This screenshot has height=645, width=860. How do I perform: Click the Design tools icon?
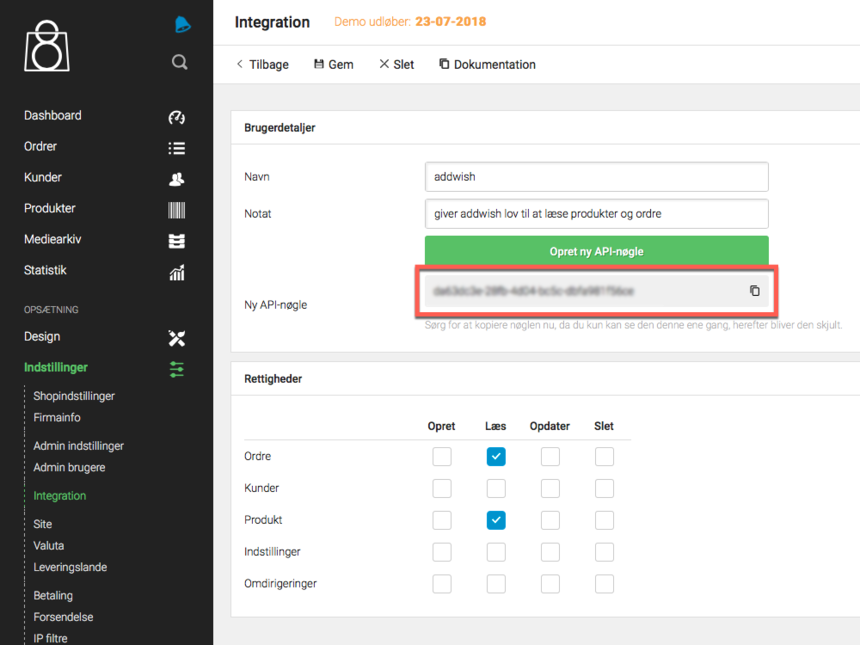point(177,338)
